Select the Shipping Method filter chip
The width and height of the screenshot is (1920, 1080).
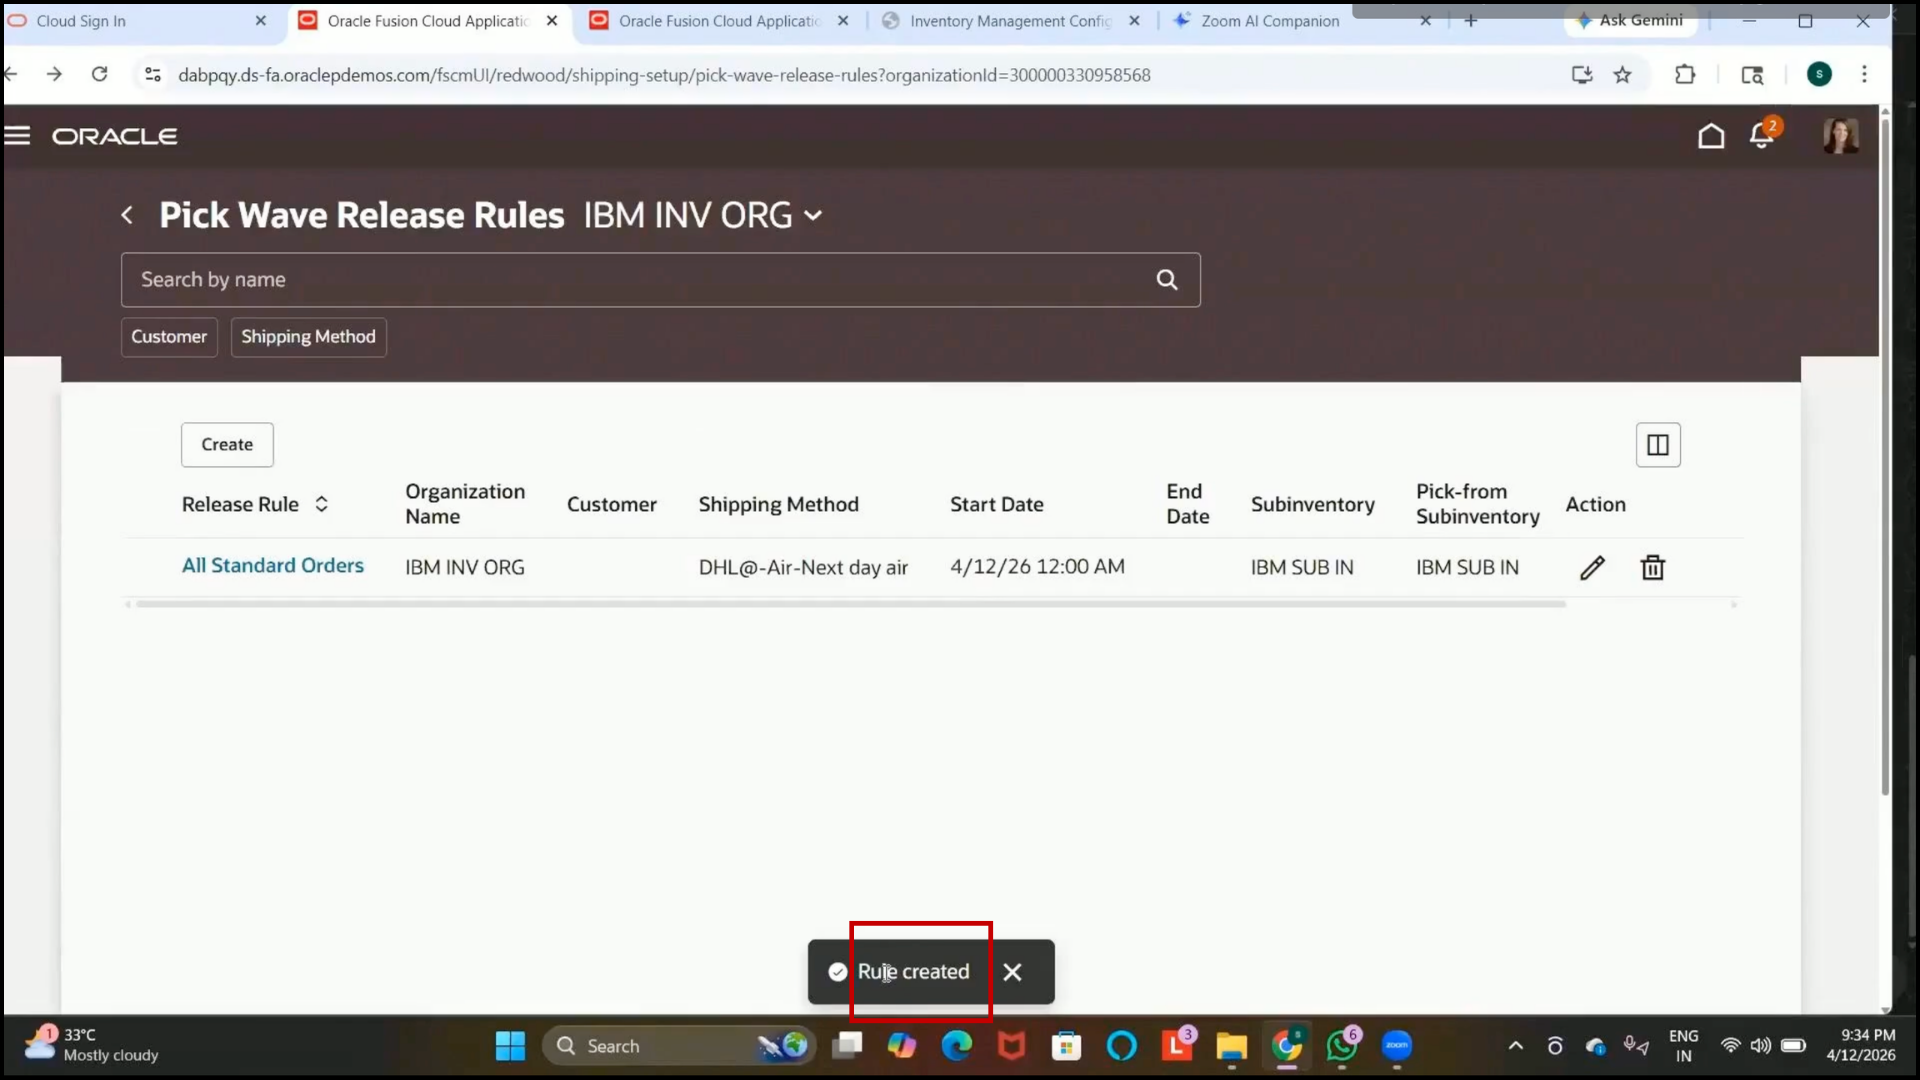click(x=308, y=337)
